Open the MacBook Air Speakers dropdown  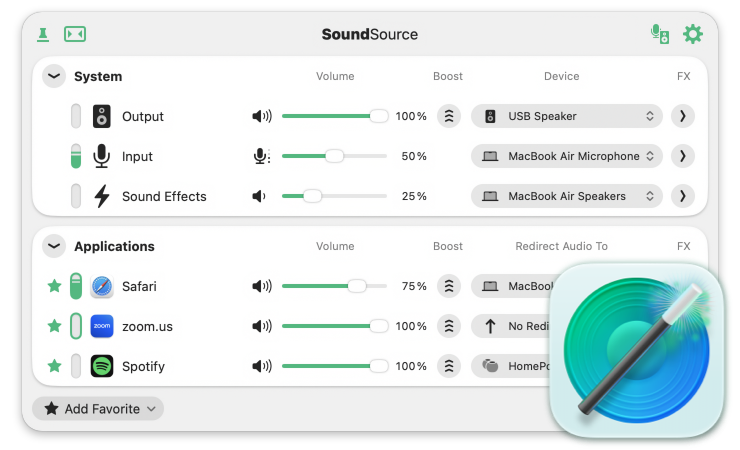[567, 196]
